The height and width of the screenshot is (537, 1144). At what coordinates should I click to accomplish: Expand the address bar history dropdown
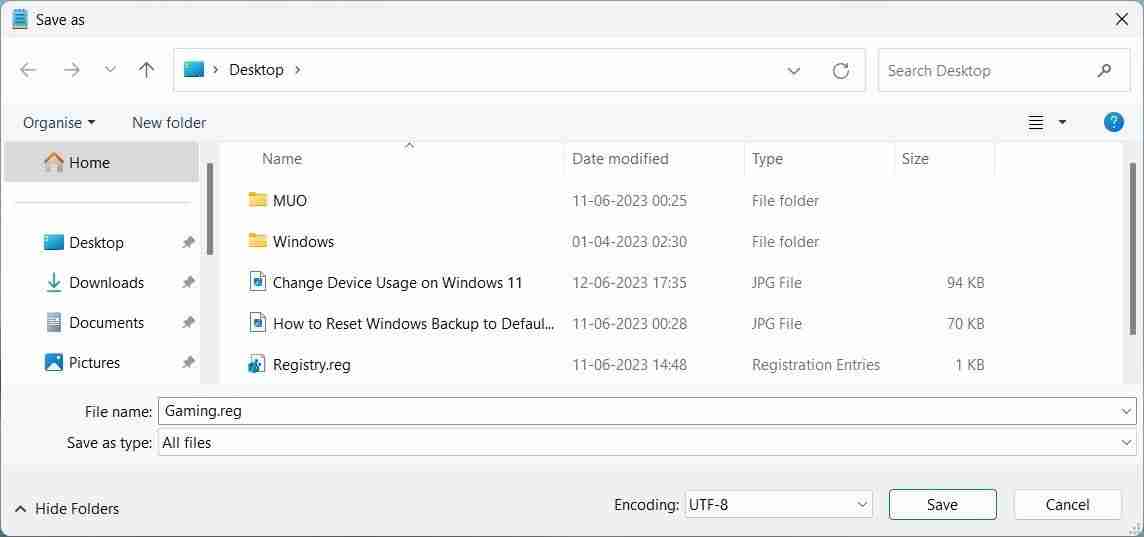coord(794,70)
